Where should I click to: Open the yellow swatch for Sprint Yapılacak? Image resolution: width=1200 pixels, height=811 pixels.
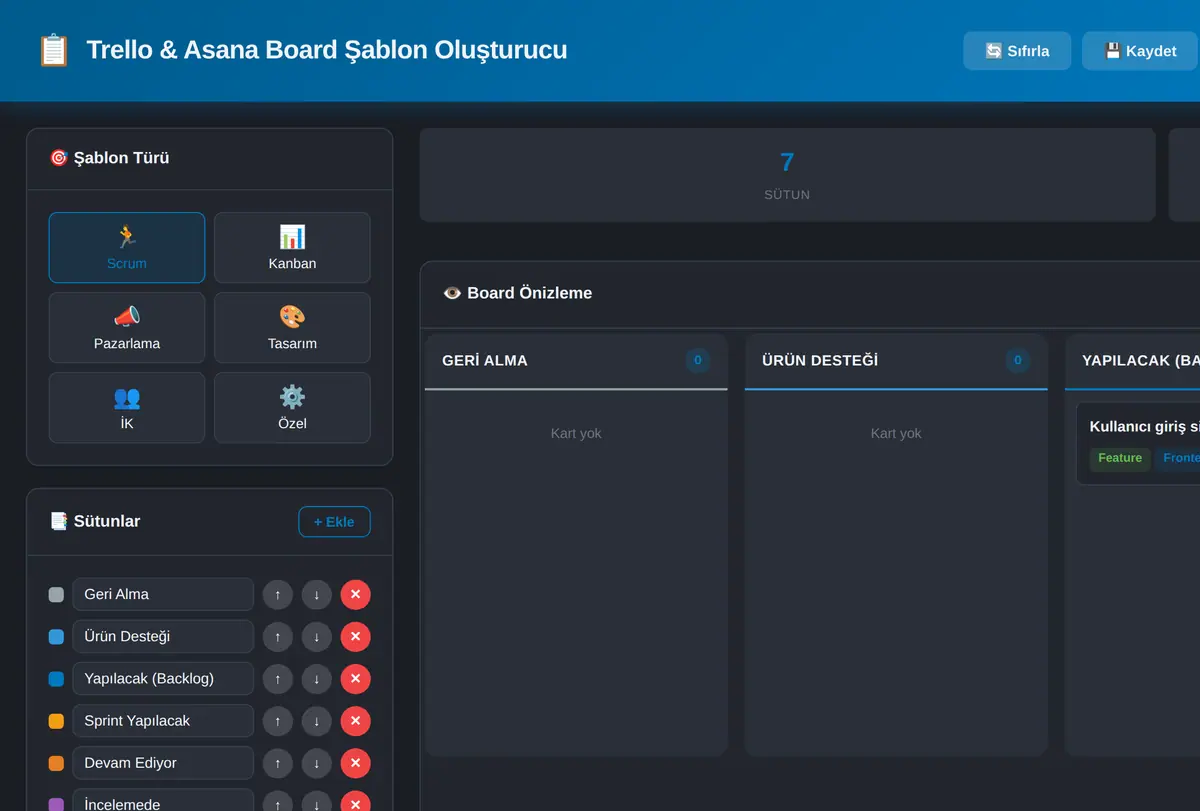[56, 721]
